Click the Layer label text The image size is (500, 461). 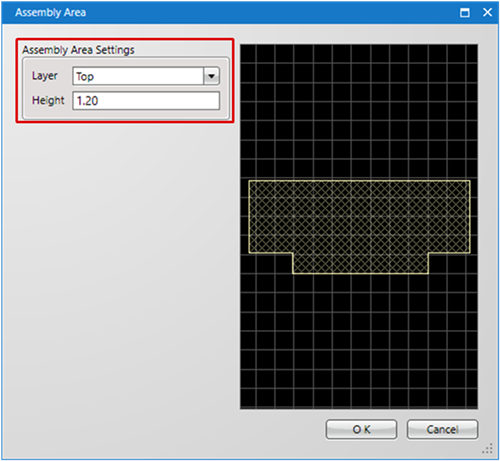(x=45, y=76)
